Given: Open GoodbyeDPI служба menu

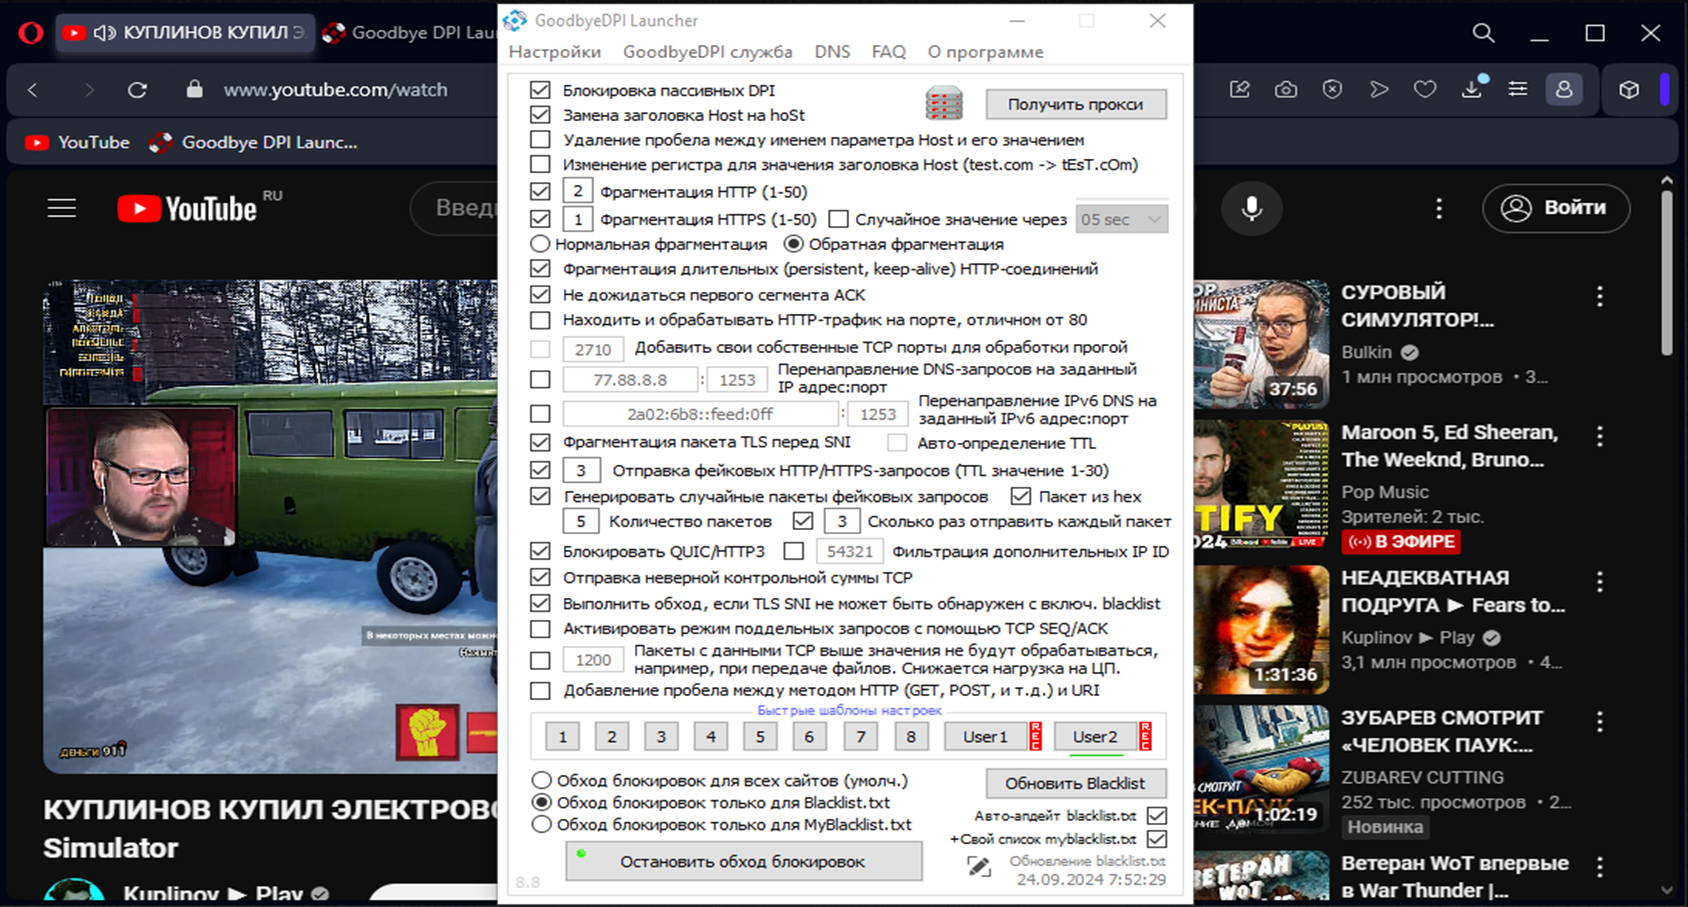Looking at the screenshot, I should click(707, 52).
